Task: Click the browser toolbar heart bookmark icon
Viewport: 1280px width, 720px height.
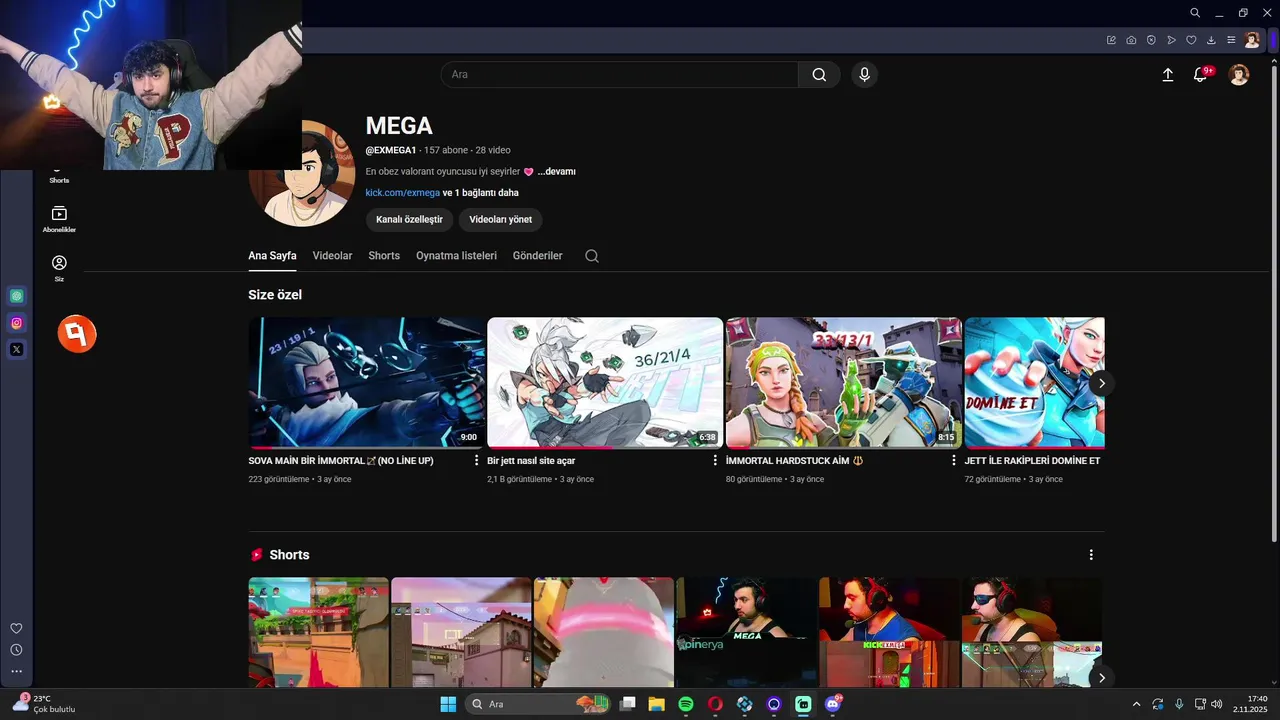Action: point(1191,40)
